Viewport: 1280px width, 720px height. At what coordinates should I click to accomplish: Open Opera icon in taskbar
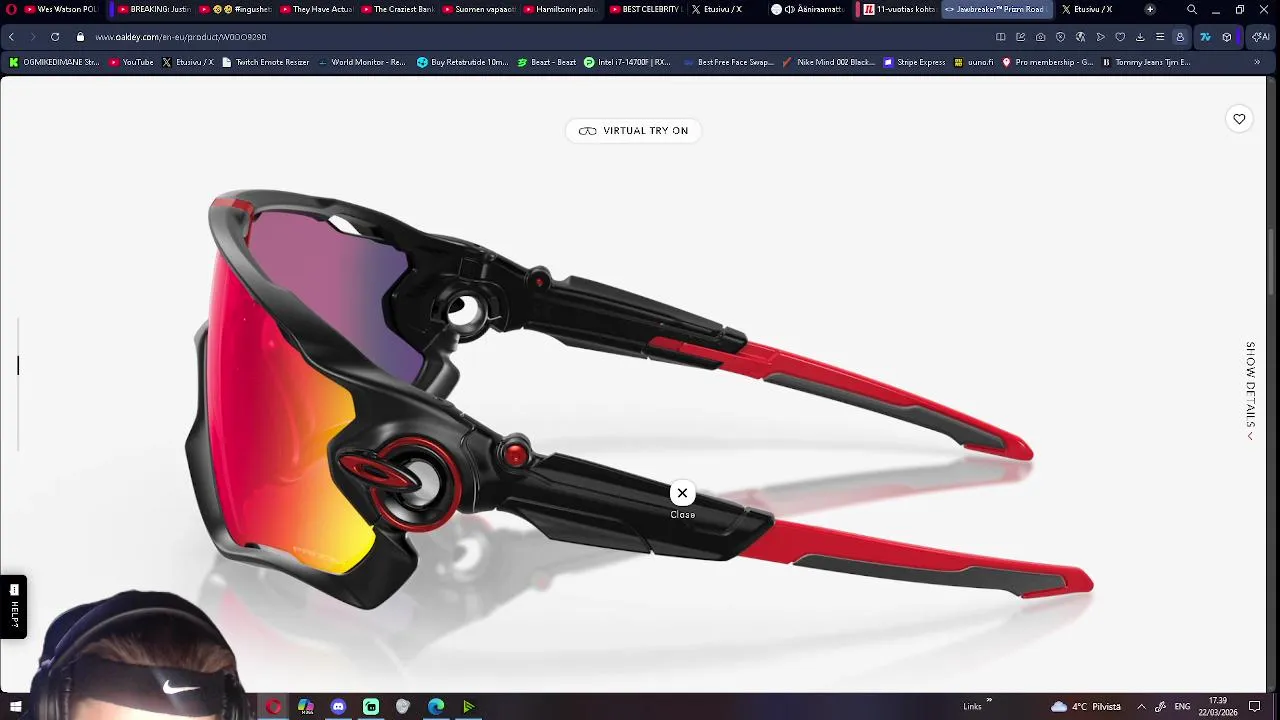[x=273, y=707]
